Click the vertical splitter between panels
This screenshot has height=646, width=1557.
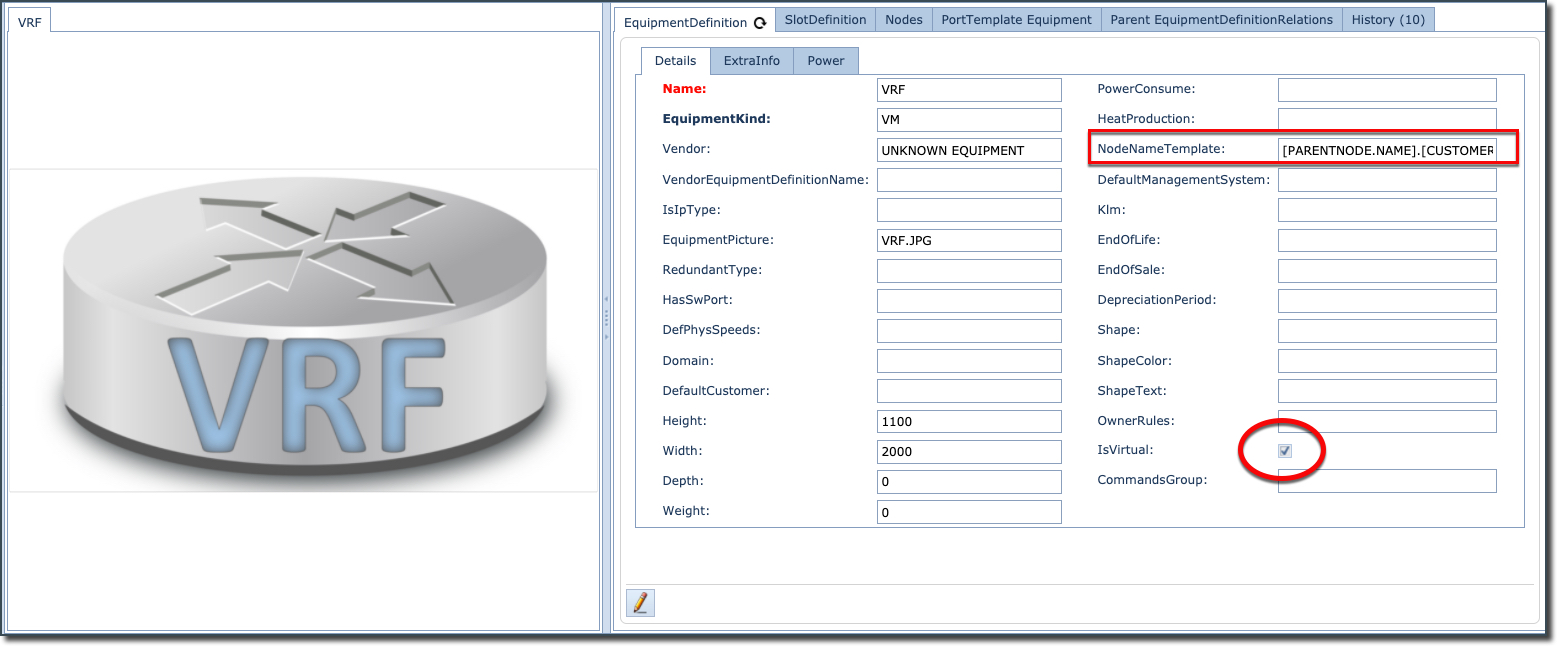606,320
